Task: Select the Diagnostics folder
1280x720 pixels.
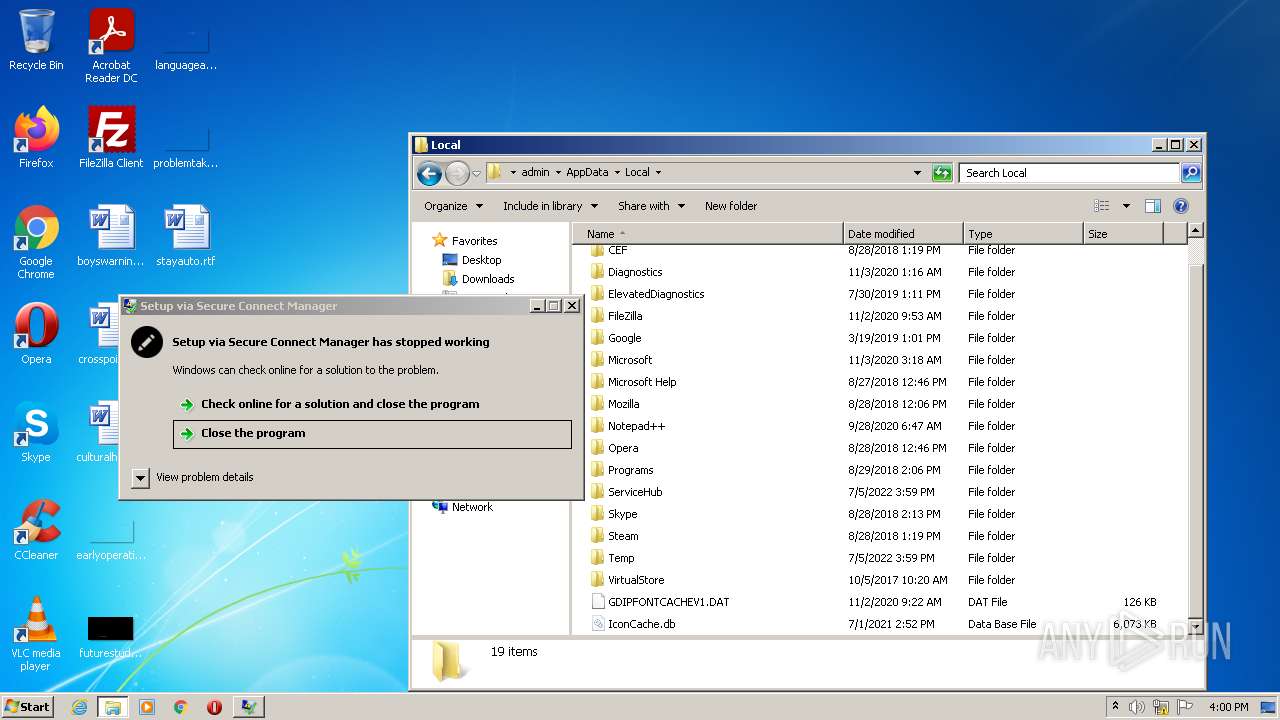Action: click(635, 272)
